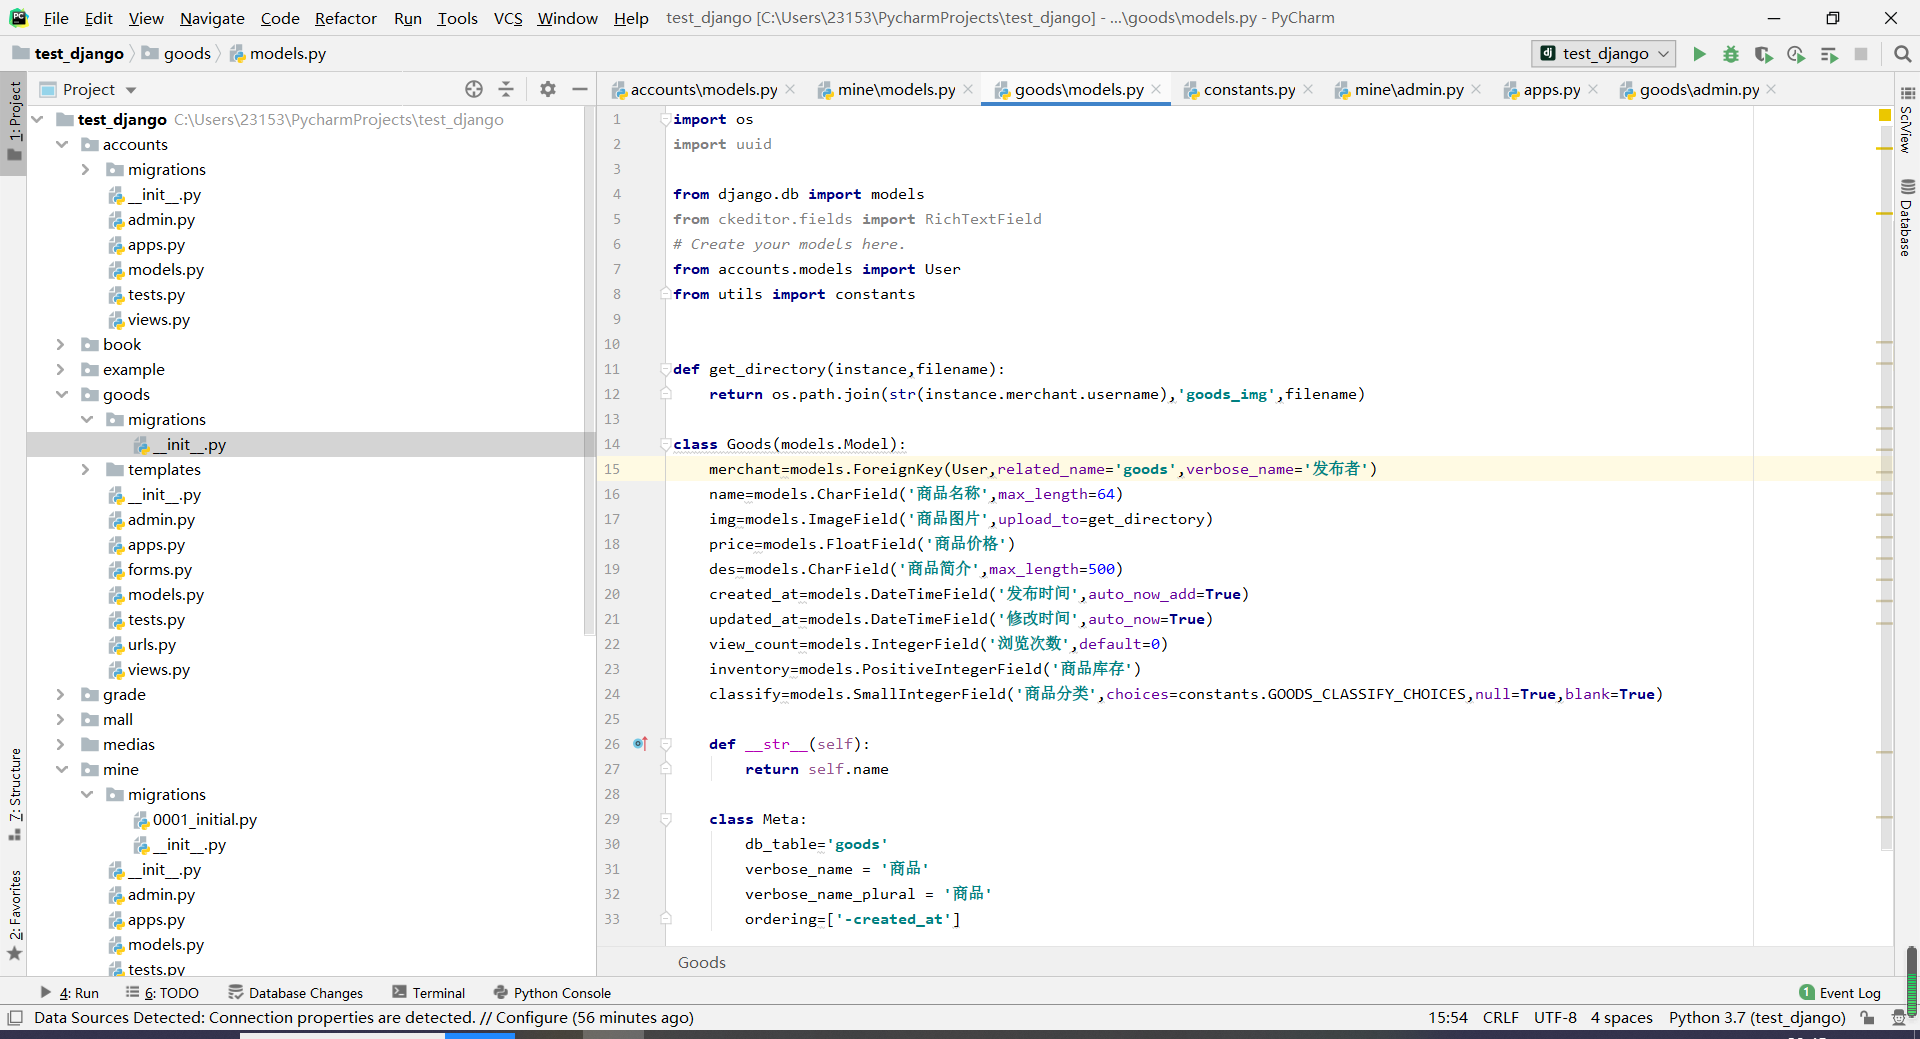Open the Favorites tool window
This screenshot has width=1920, height=1039.
14,914
